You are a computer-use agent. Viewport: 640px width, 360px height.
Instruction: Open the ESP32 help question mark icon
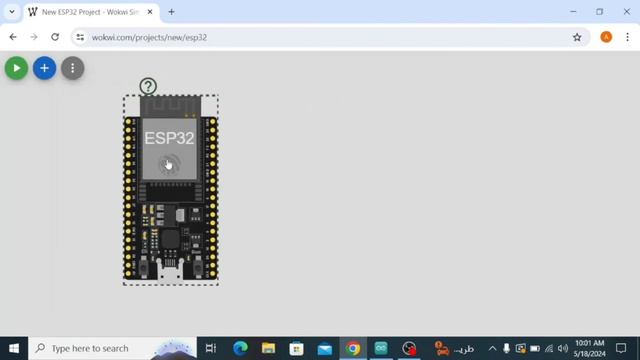pos(148,86)
